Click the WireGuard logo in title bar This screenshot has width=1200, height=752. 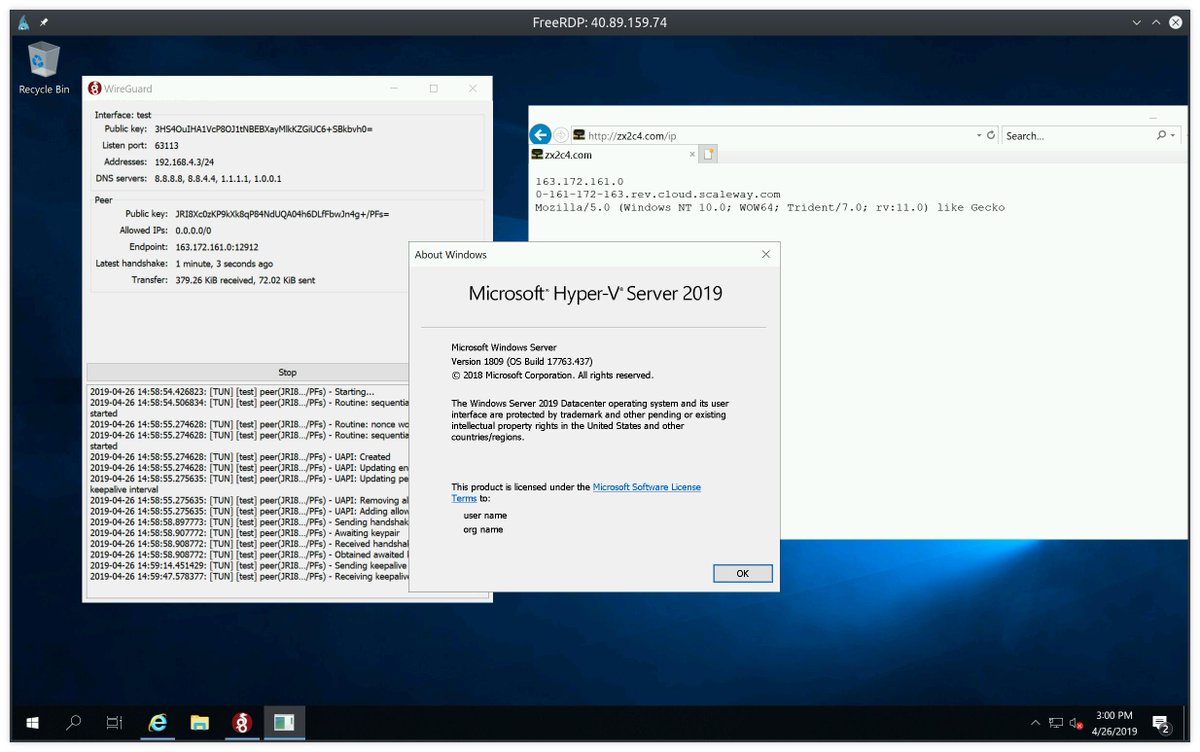pos(95,89)
